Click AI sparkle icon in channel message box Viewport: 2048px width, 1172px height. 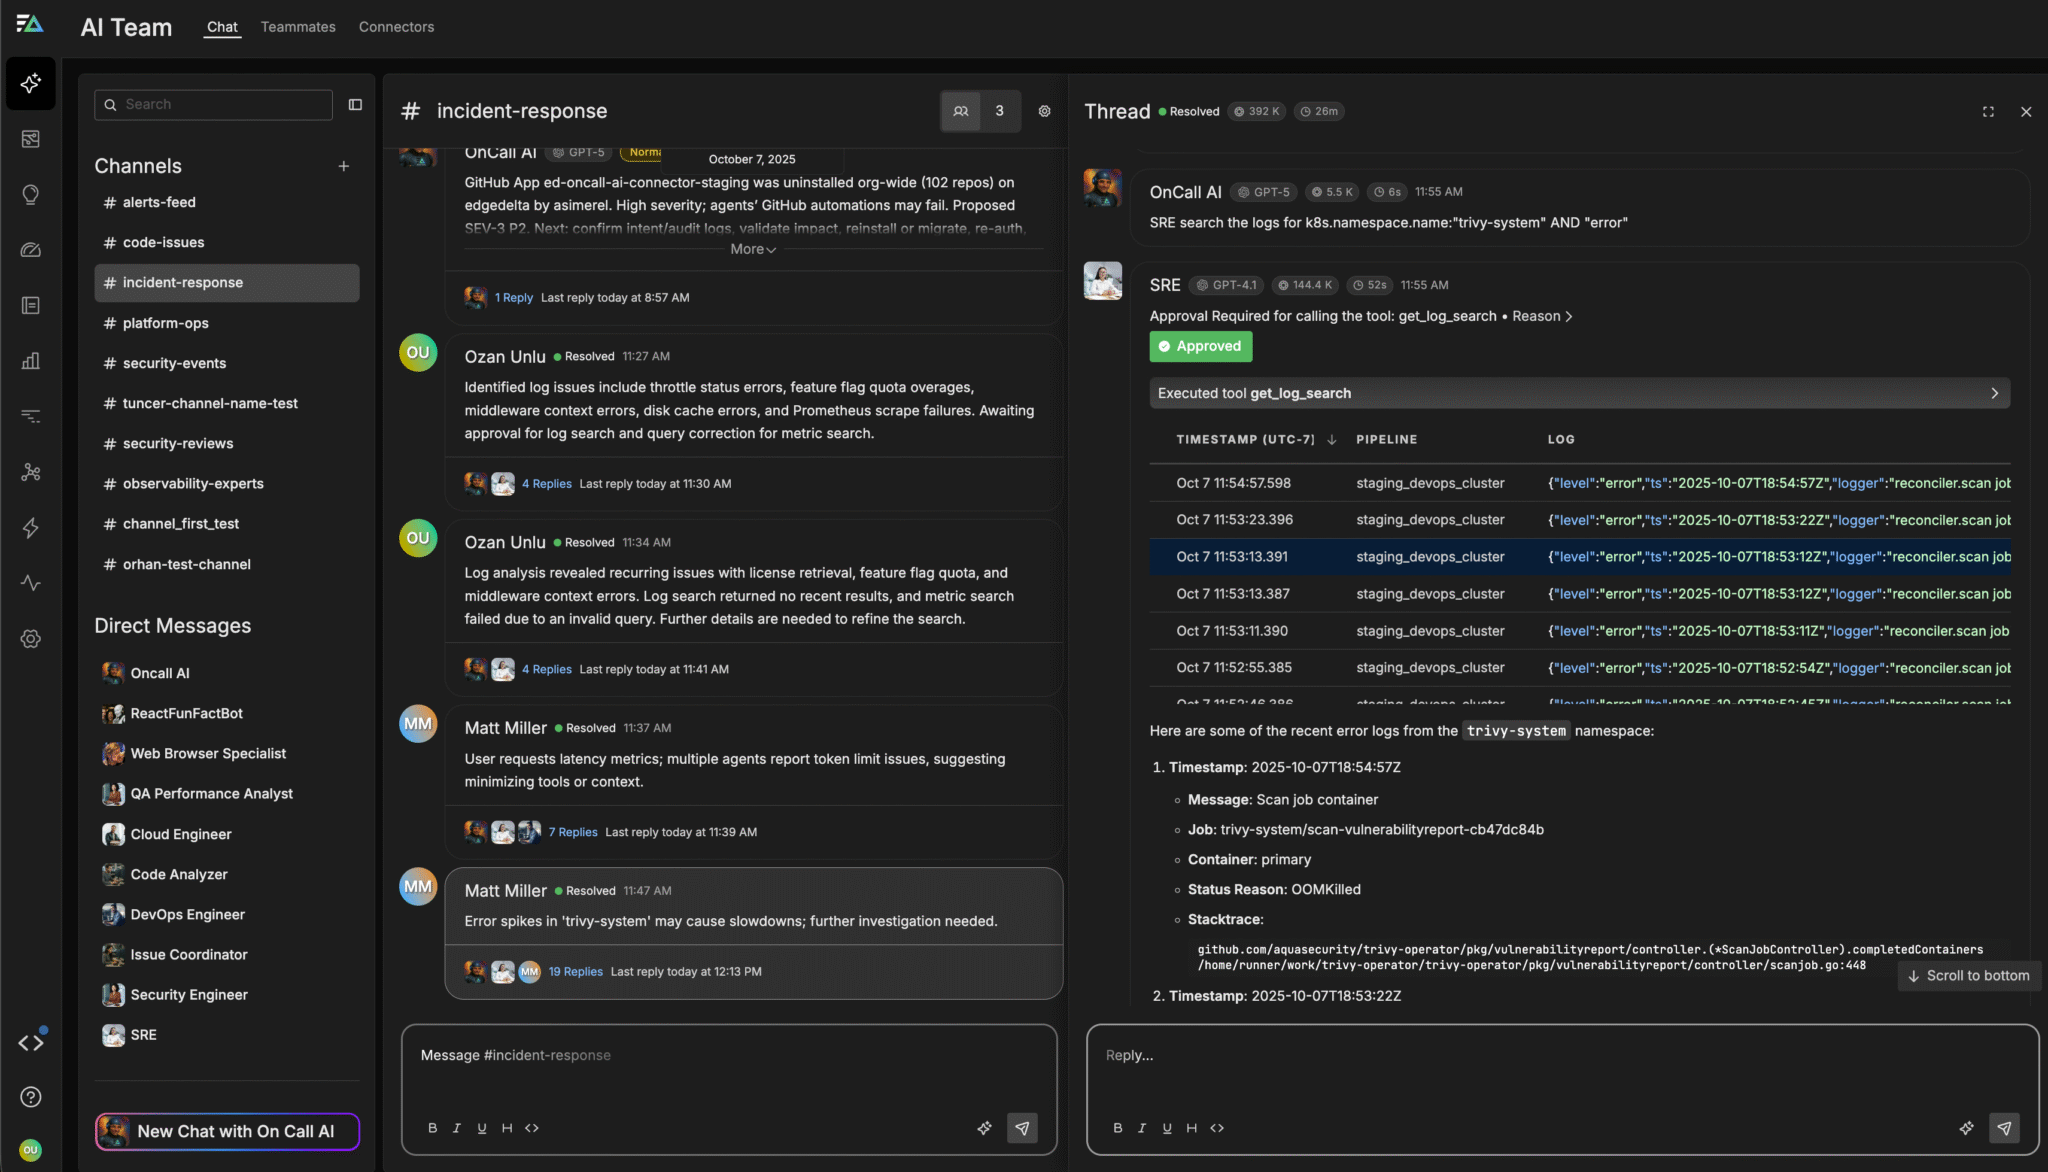[984, 1128]
